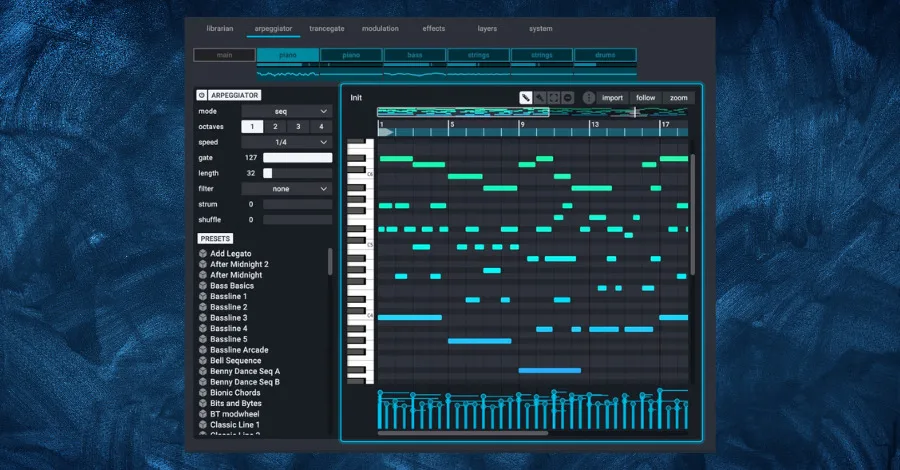Viewport: 900px width, 470px height.
Task: Click the cube icon beside Add Legato
Action: (203, 254)
